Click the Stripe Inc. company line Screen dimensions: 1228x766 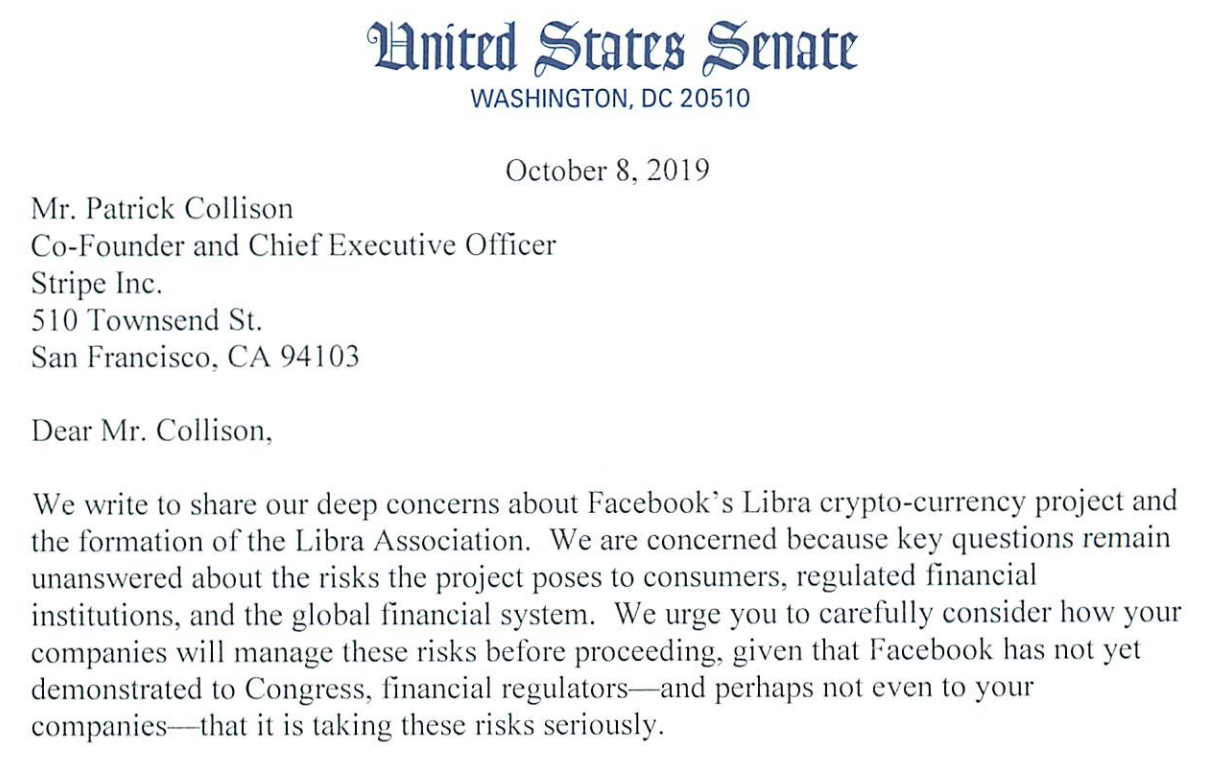pos(96,283)
